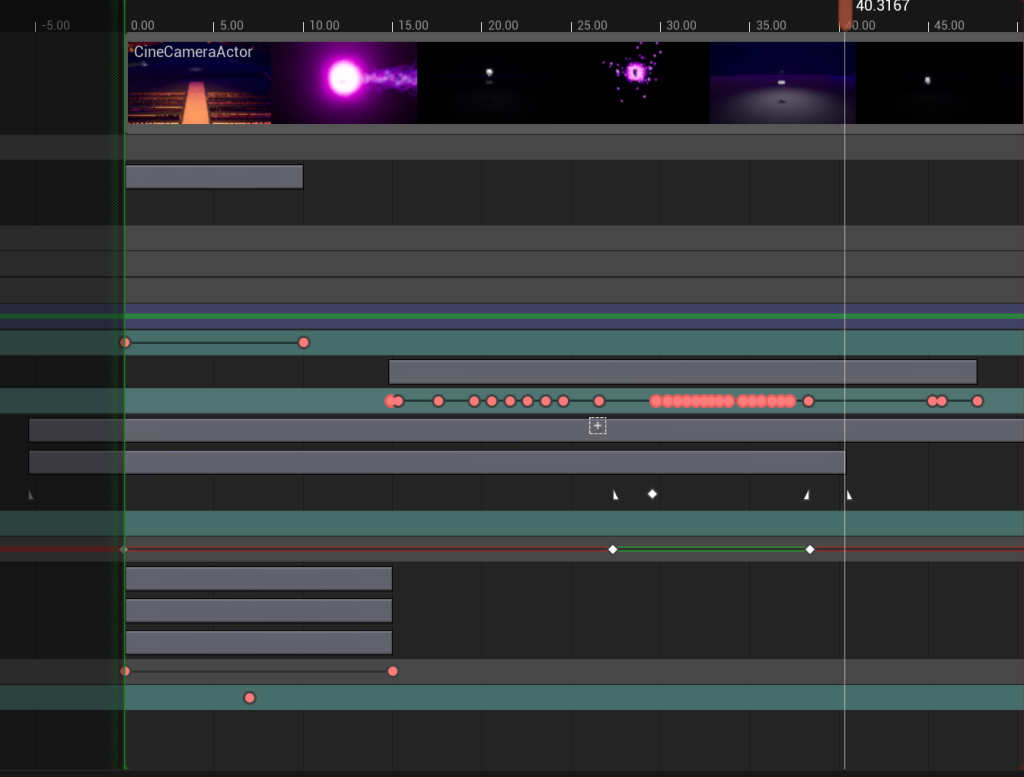
Task: Click the 20.00 mark on the time ruler
Action: 503,25
